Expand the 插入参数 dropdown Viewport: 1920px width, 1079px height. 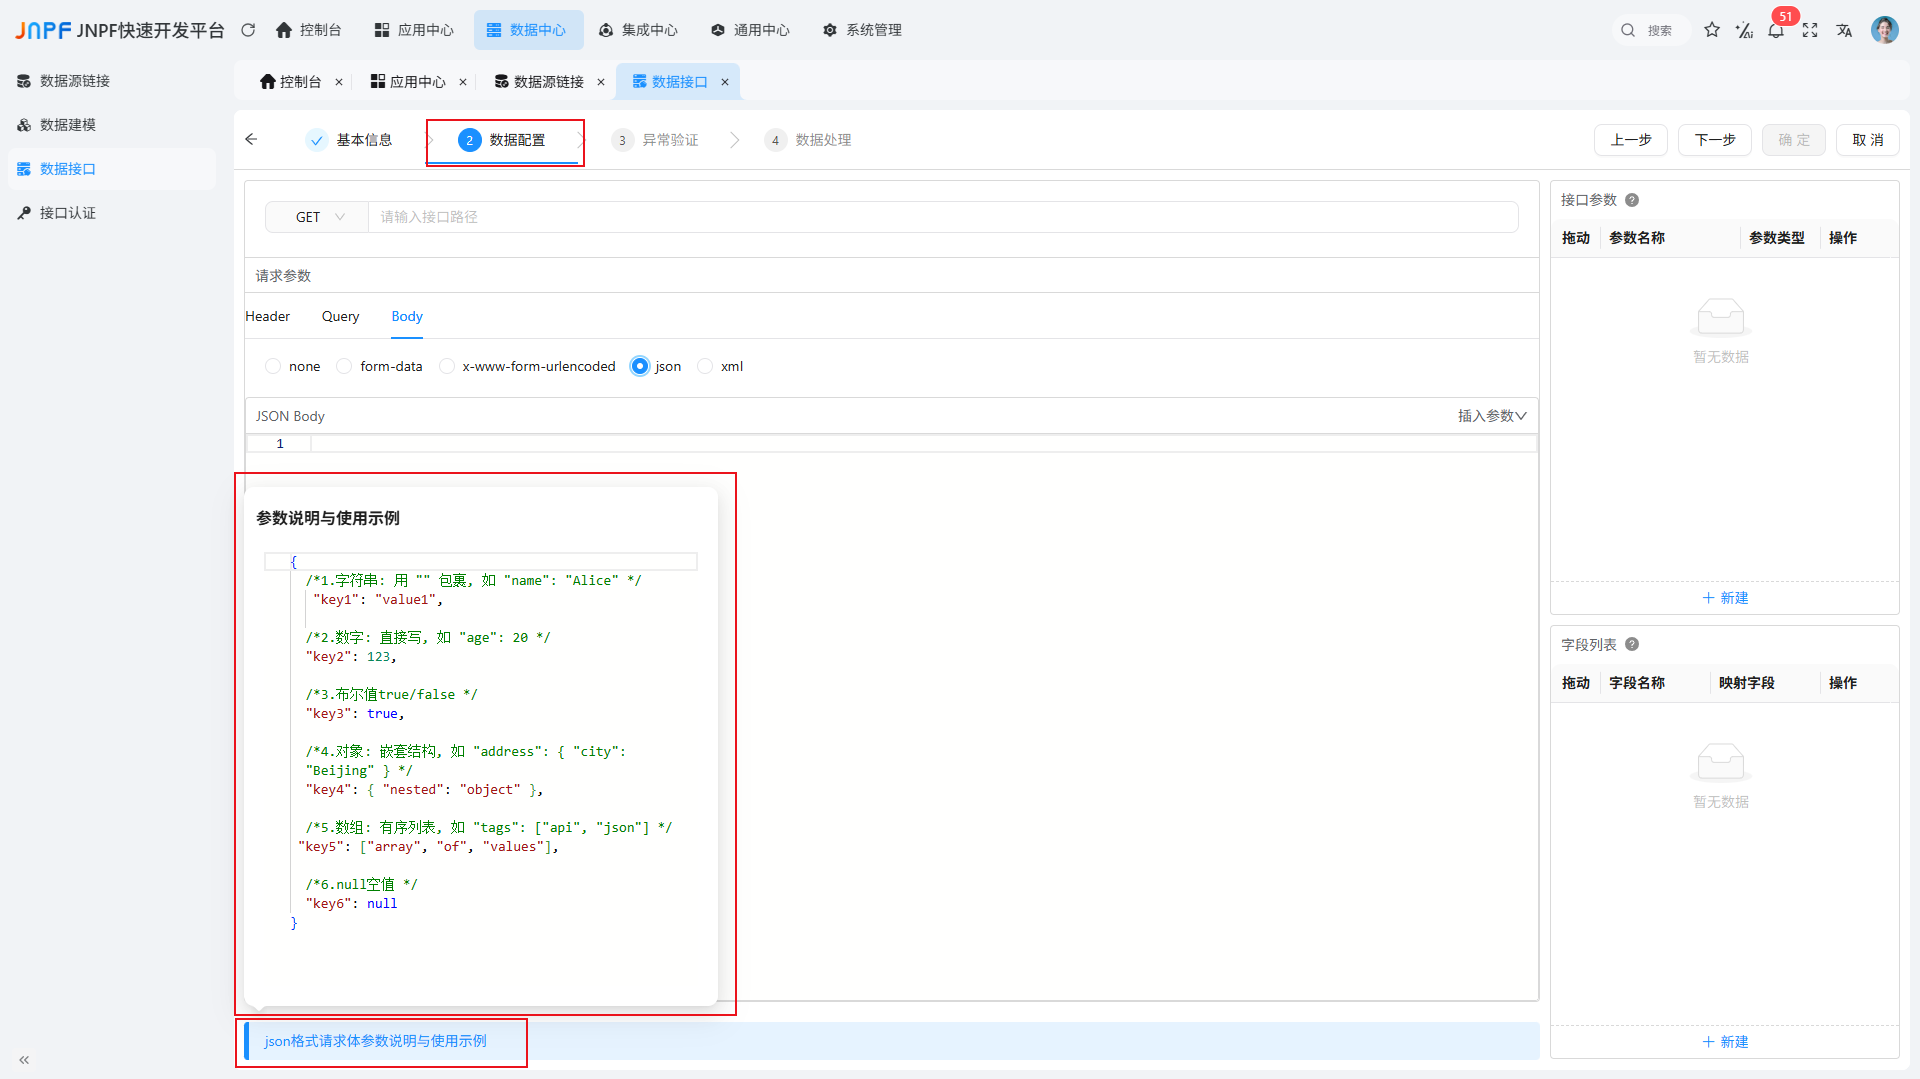tap(1491, 415)
